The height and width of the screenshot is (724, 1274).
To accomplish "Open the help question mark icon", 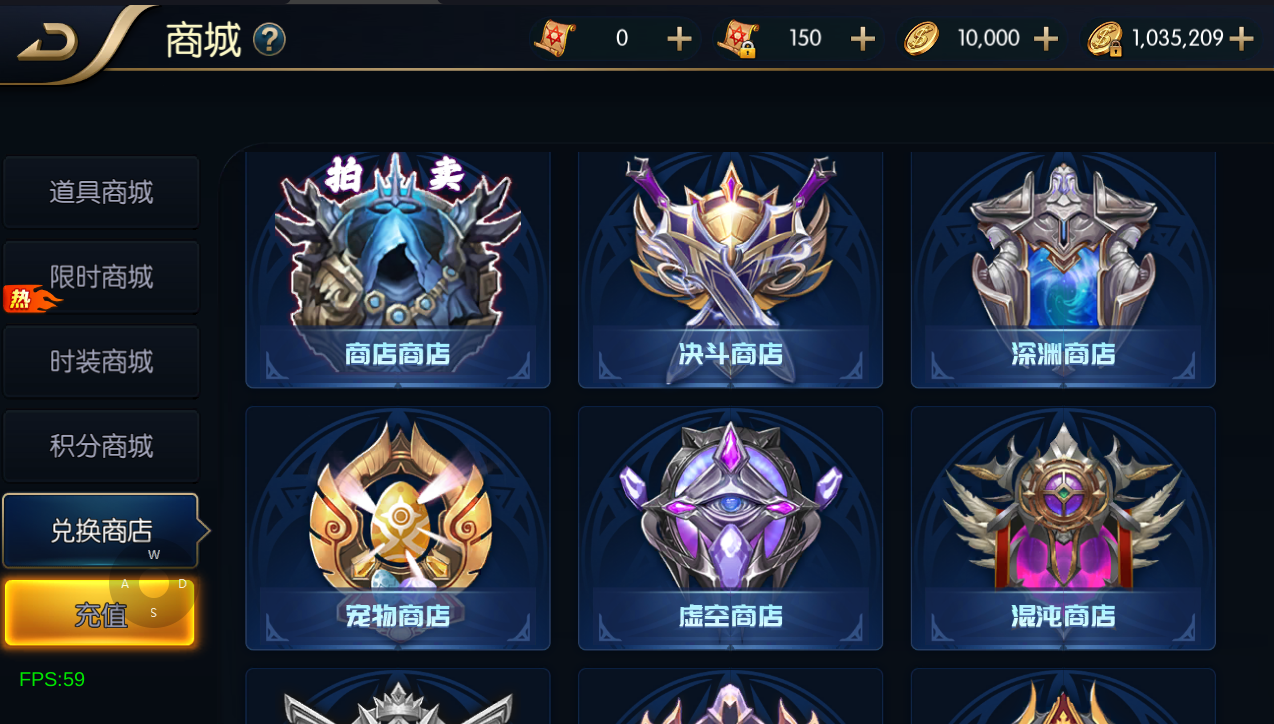I will pos(269,40).
